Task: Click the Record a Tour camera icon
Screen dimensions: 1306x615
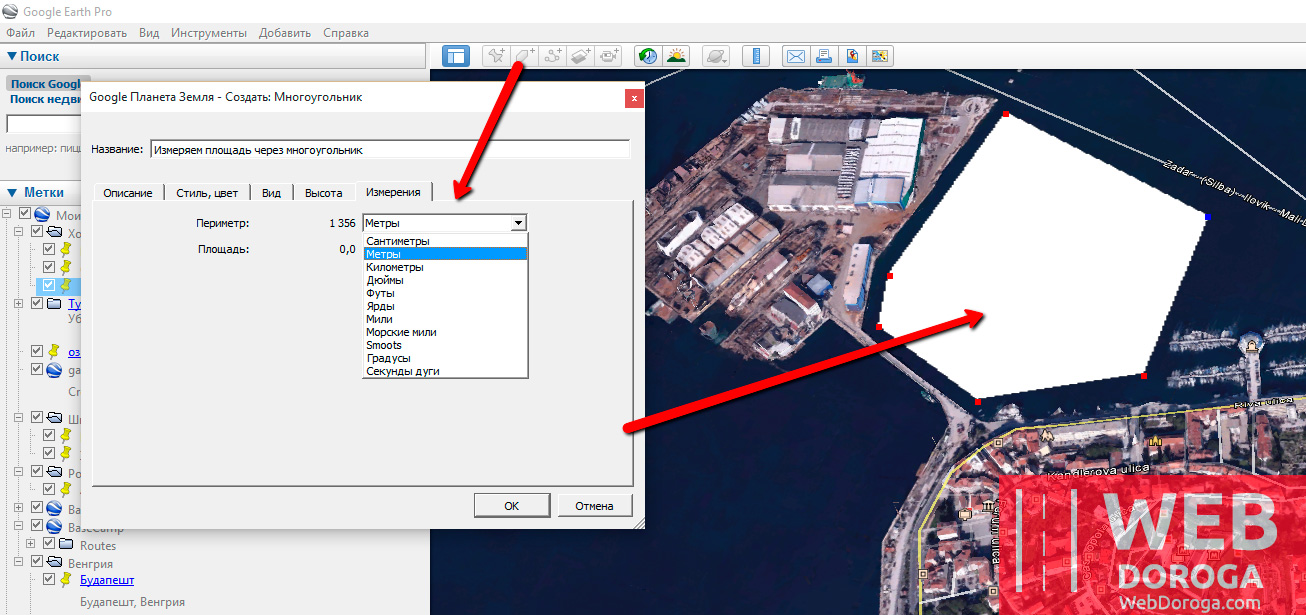Action: pyautogui.click(x=609, y=57)
